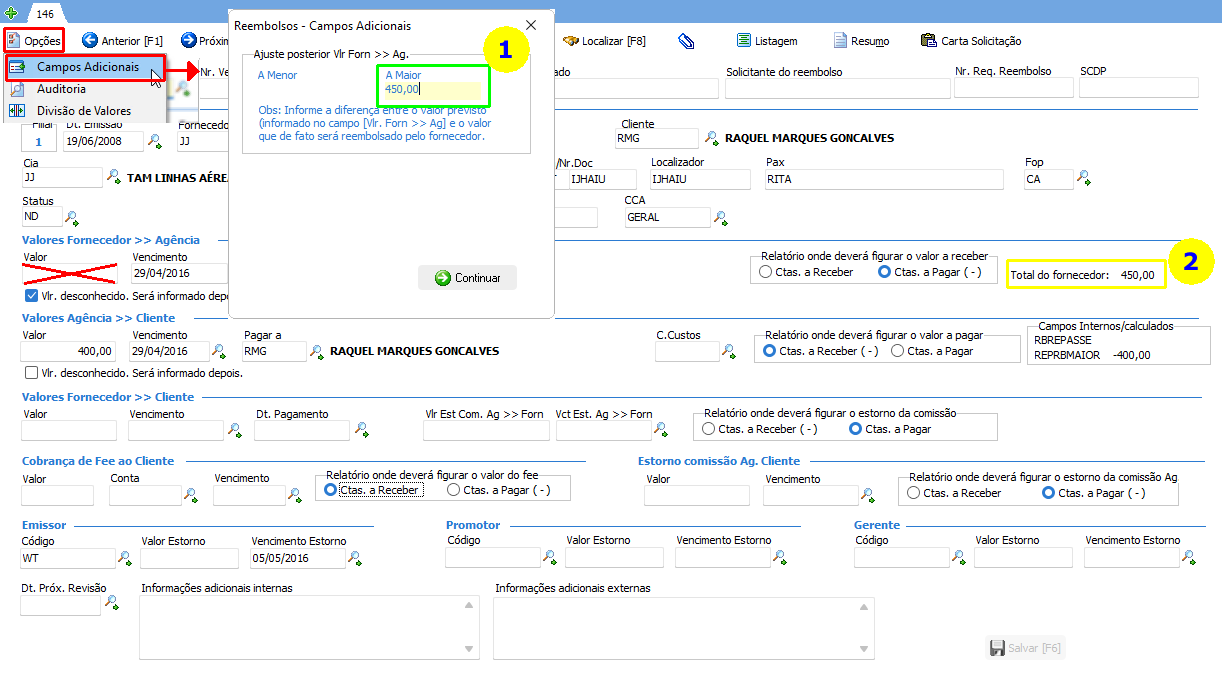Click the A Maior value field

(x=435, y=90)
